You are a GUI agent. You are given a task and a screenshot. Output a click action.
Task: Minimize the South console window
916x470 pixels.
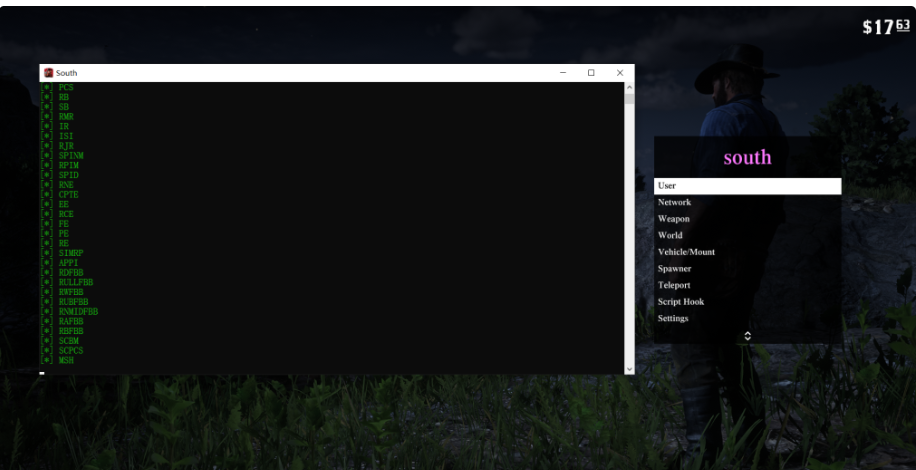coord(563,72)
